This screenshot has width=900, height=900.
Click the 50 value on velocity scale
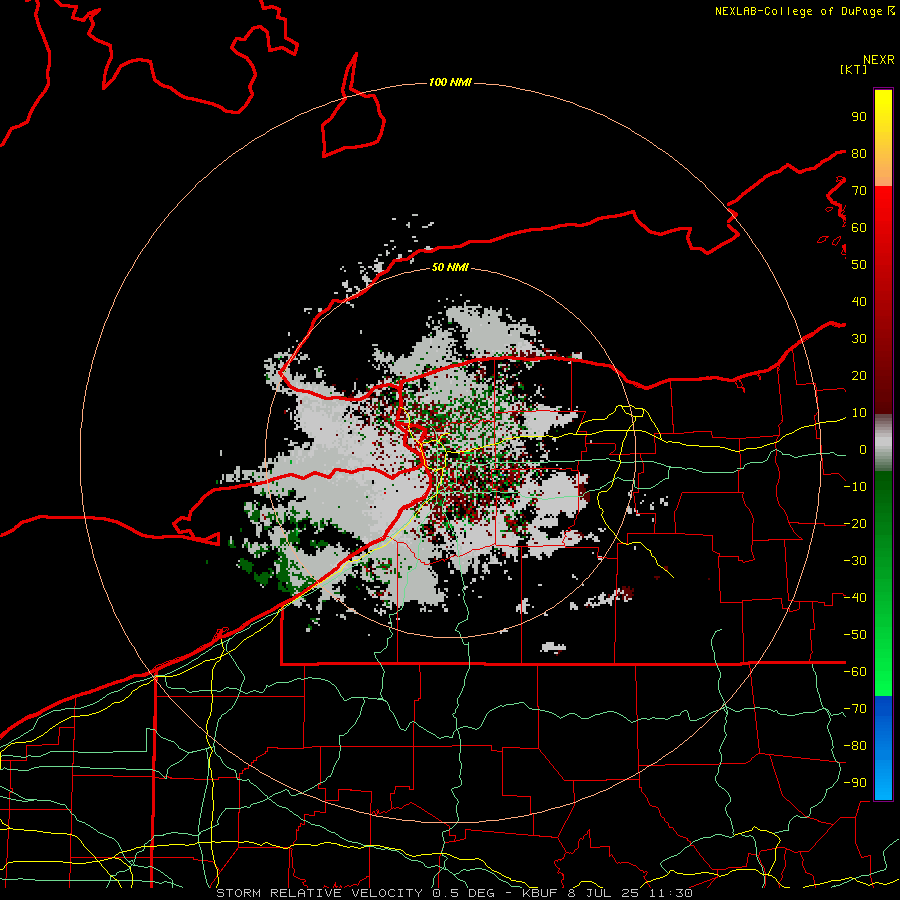[859, 265]
